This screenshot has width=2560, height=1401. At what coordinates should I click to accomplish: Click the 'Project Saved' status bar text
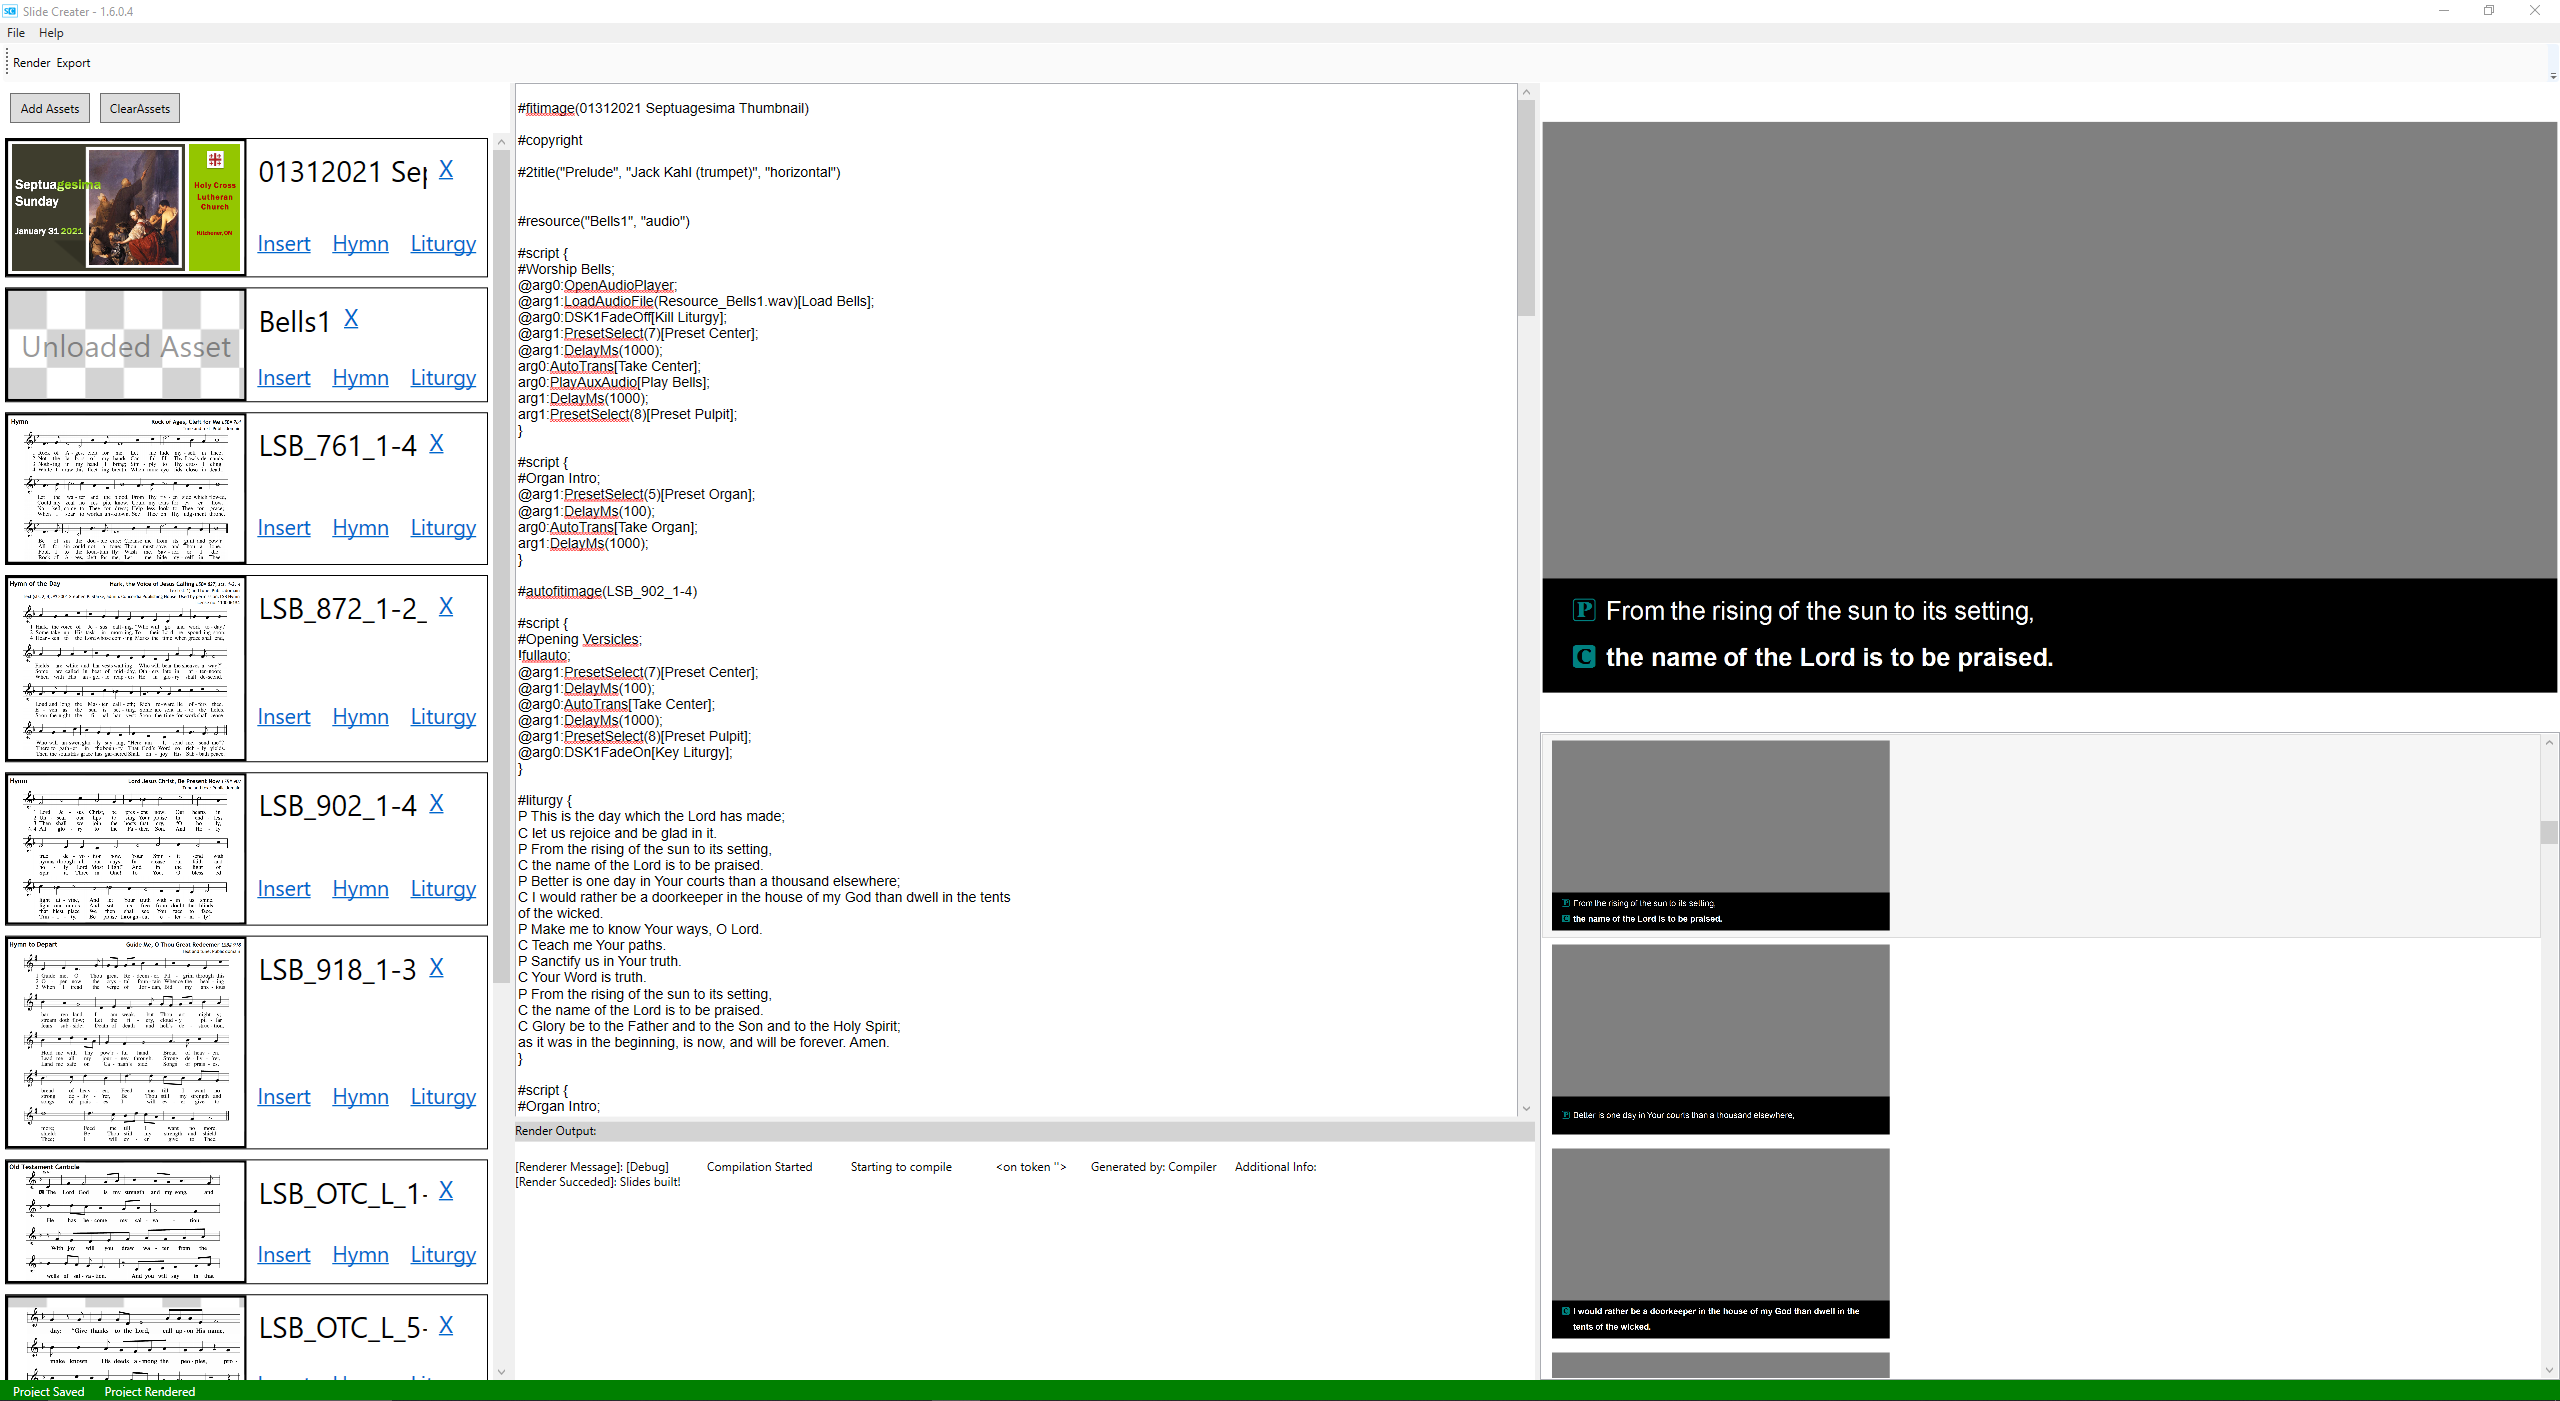48,1391
